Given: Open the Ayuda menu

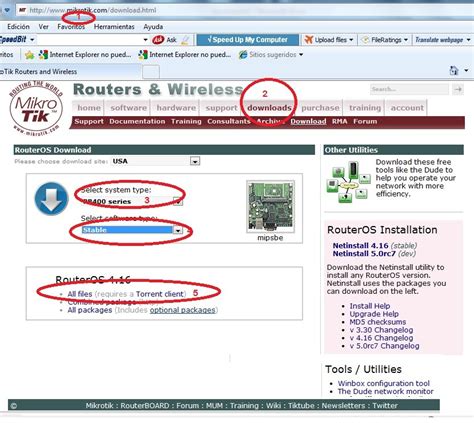Looking at the screenshot, I should pyautogui.click(x=153, y=27).
